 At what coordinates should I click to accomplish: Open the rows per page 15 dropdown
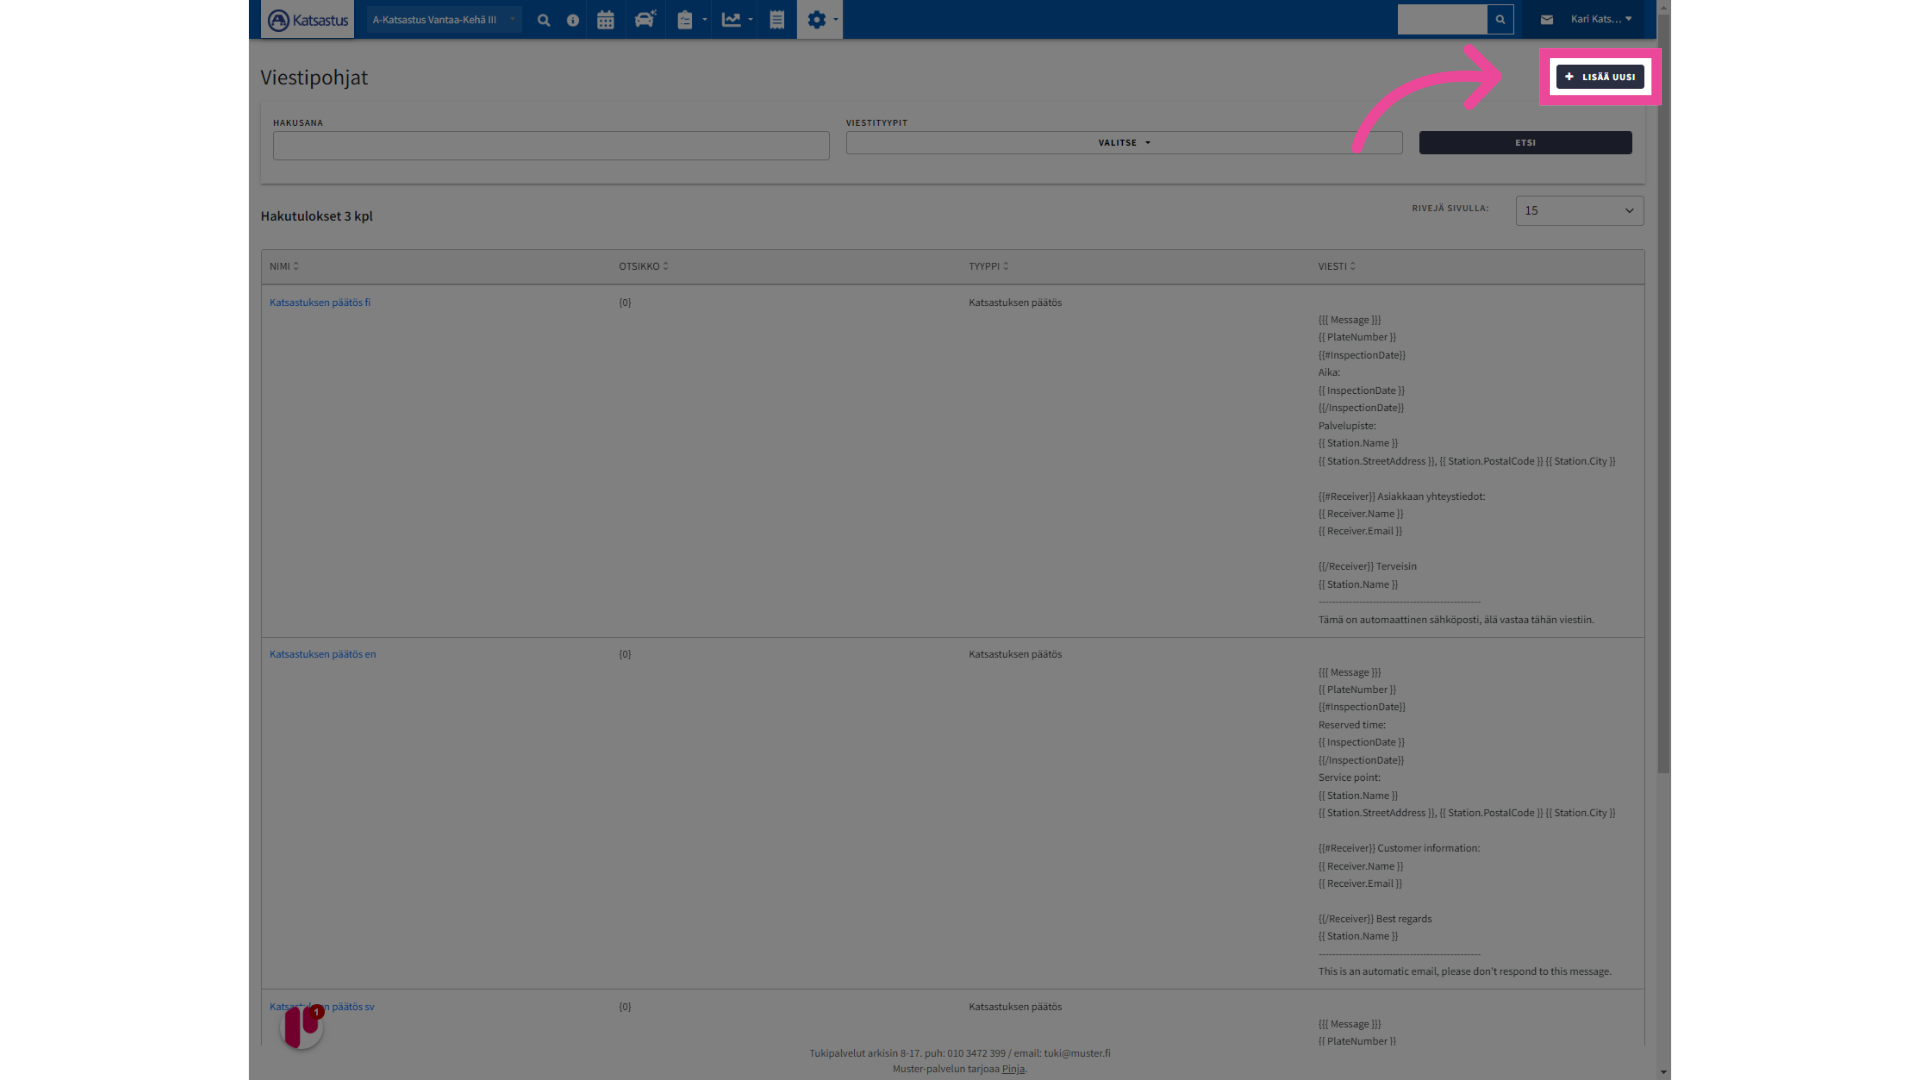(x=1579, y=211)
